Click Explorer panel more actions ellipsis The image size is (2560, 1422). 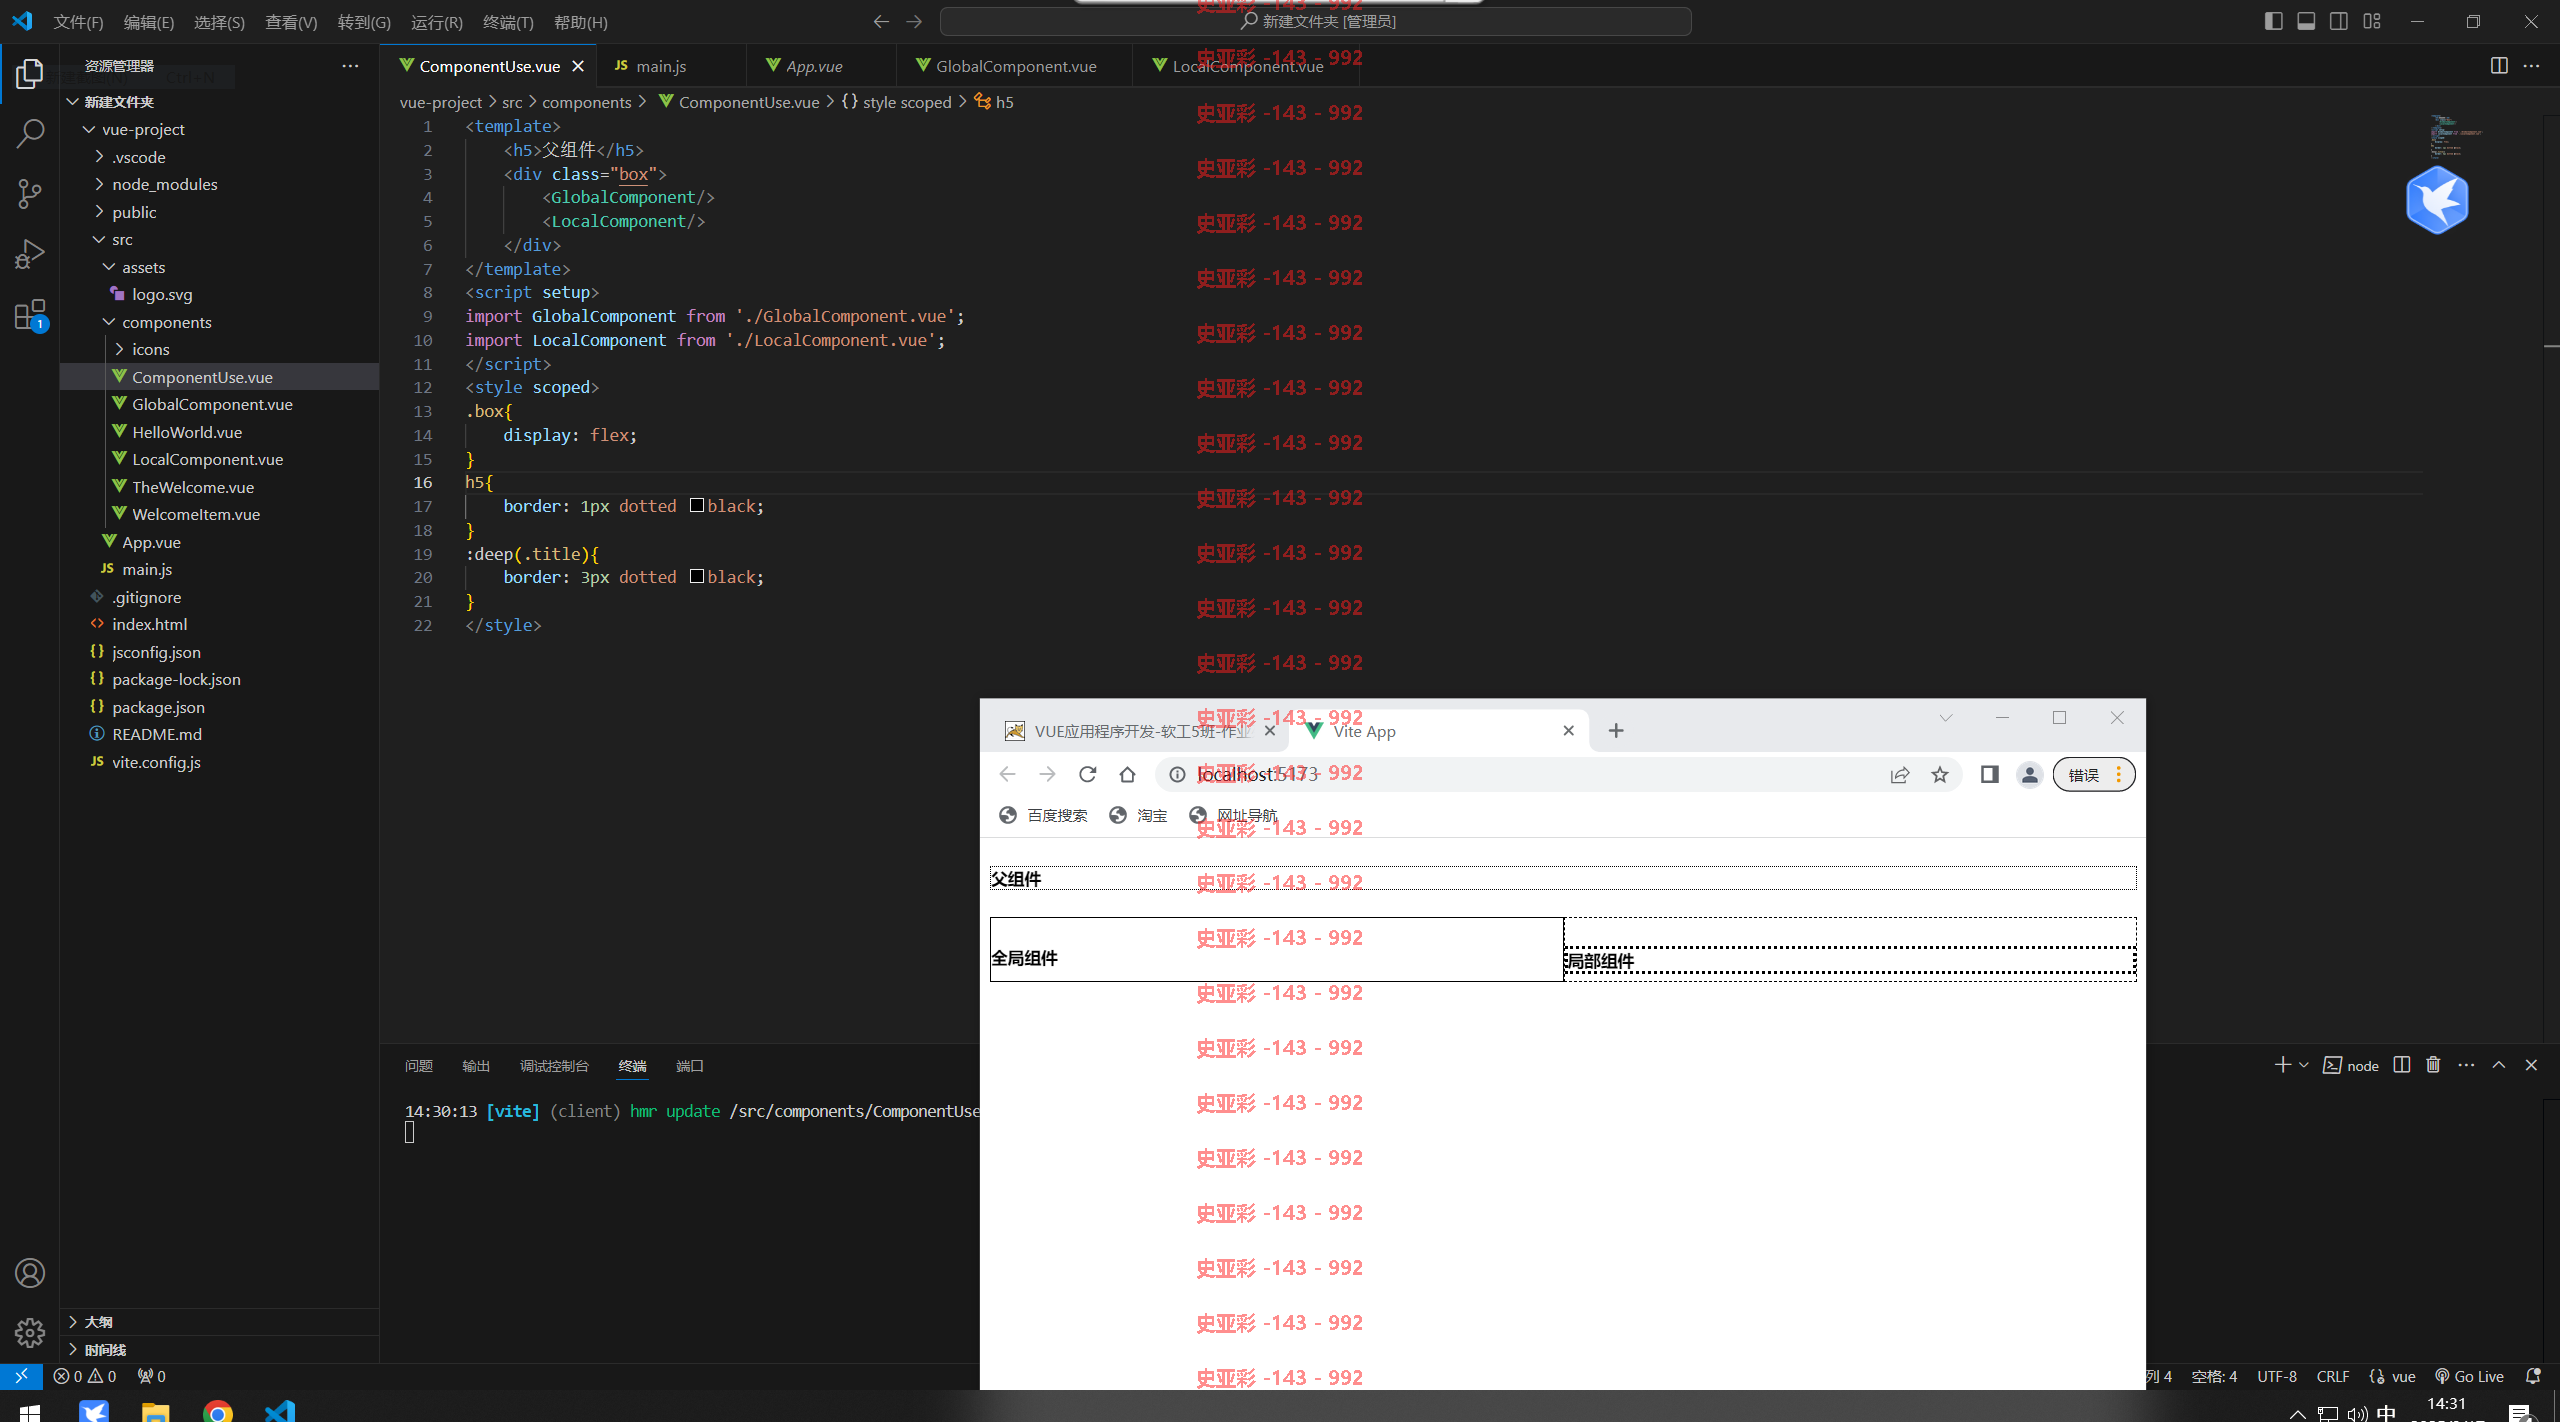[350, 66]
